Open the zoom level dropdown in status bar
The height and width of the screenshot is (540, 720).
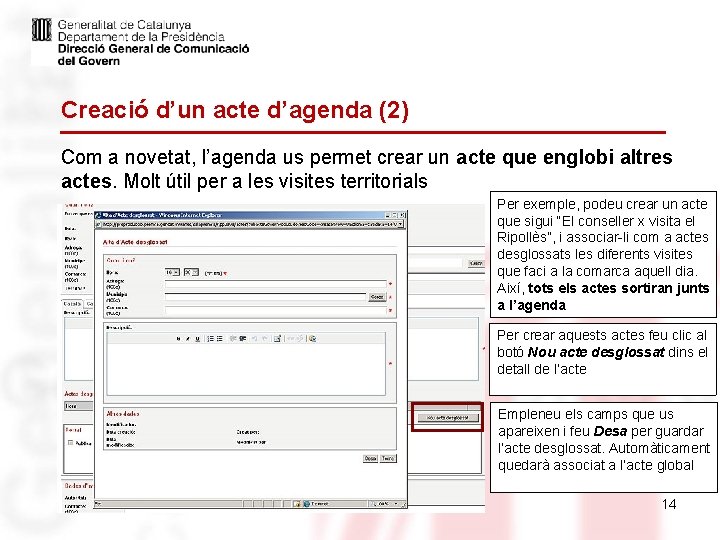(396, 504)
